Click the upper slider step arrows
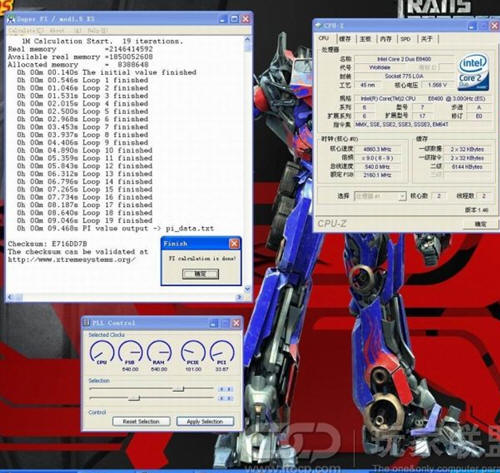This screenshot has width=500, height=473. click(x=226, y=389)
